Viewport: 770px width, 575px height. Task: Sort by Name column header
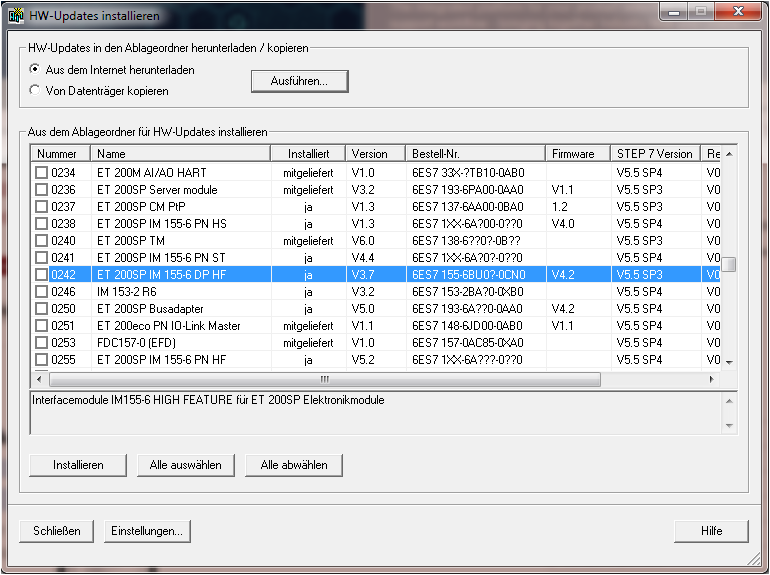click(x=181, y=154)
